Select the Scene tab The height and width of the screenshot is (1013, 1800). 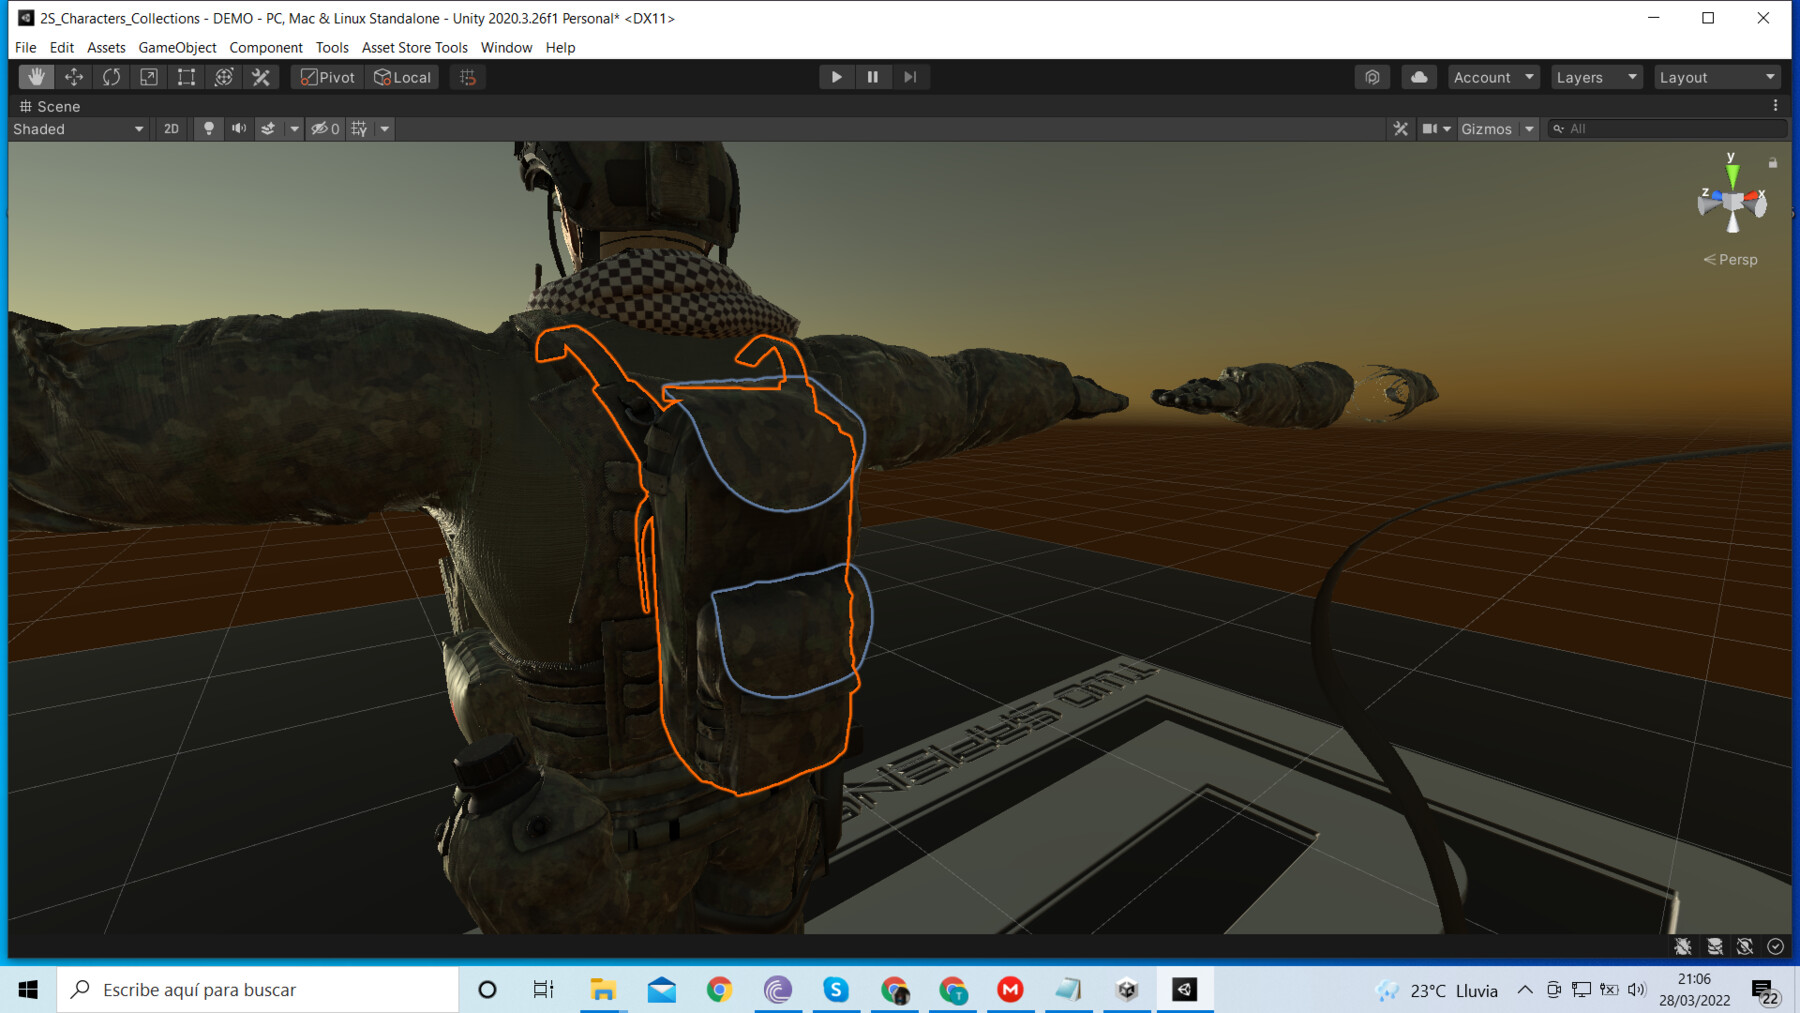click(x=50, y=106)
